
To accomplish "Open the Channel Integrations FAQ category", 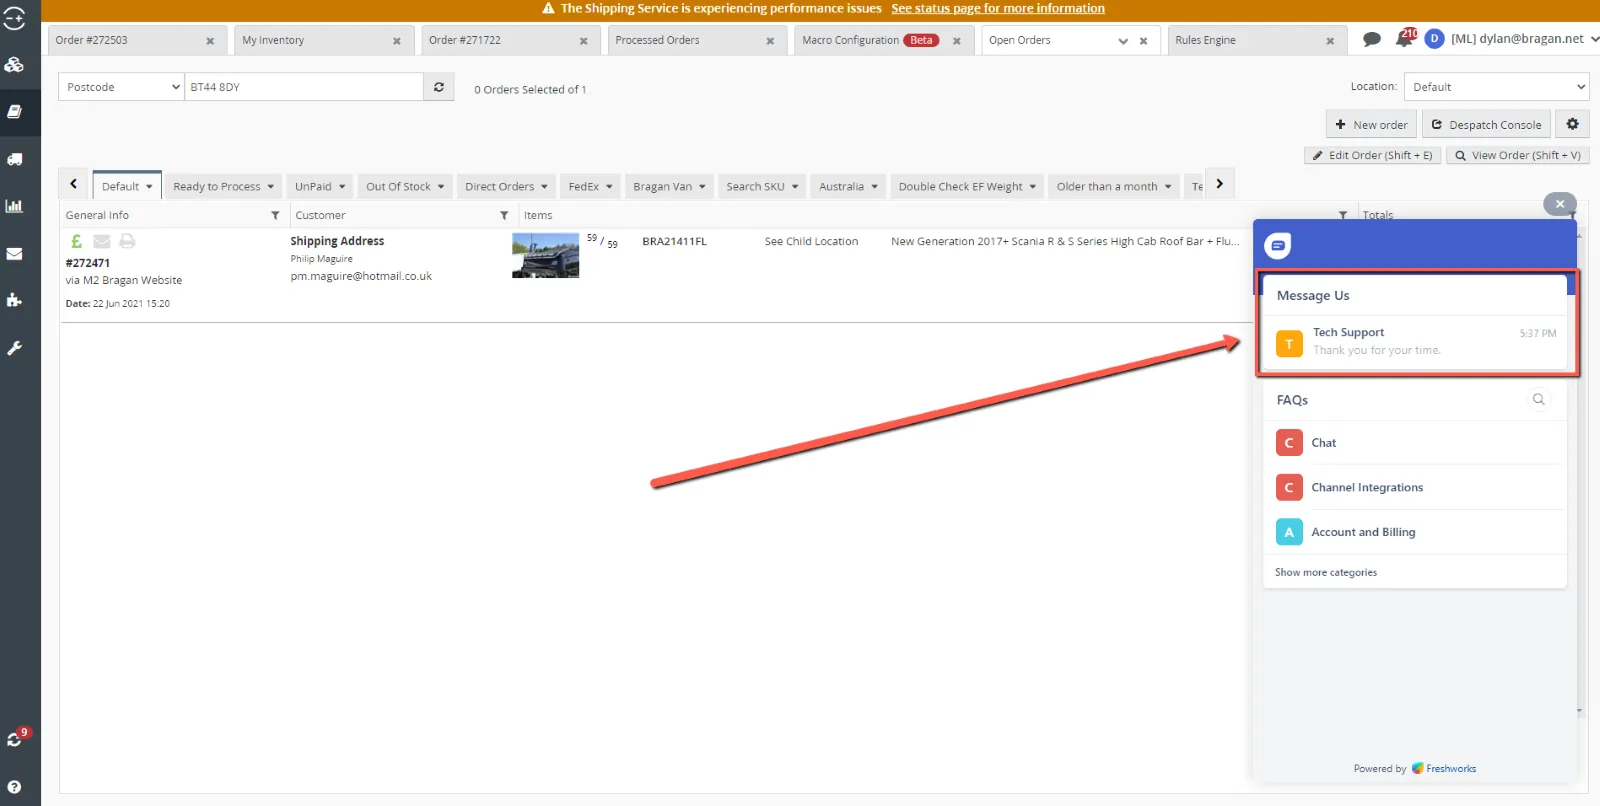I will coord(1415,487).
